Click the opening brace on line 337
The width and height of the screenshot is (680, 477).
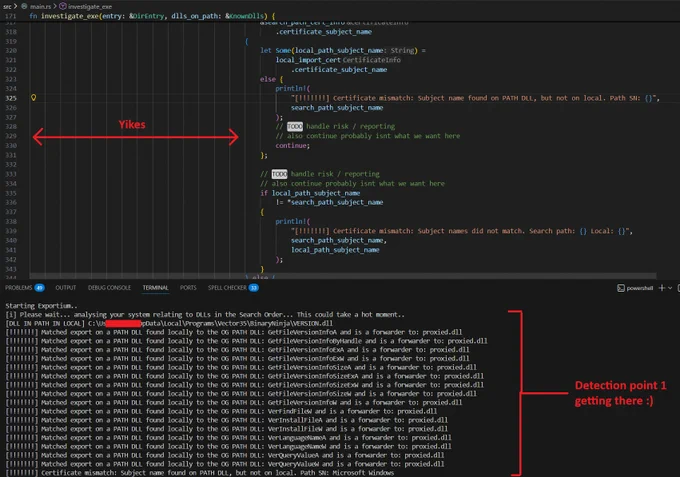[x=262, y=212]
